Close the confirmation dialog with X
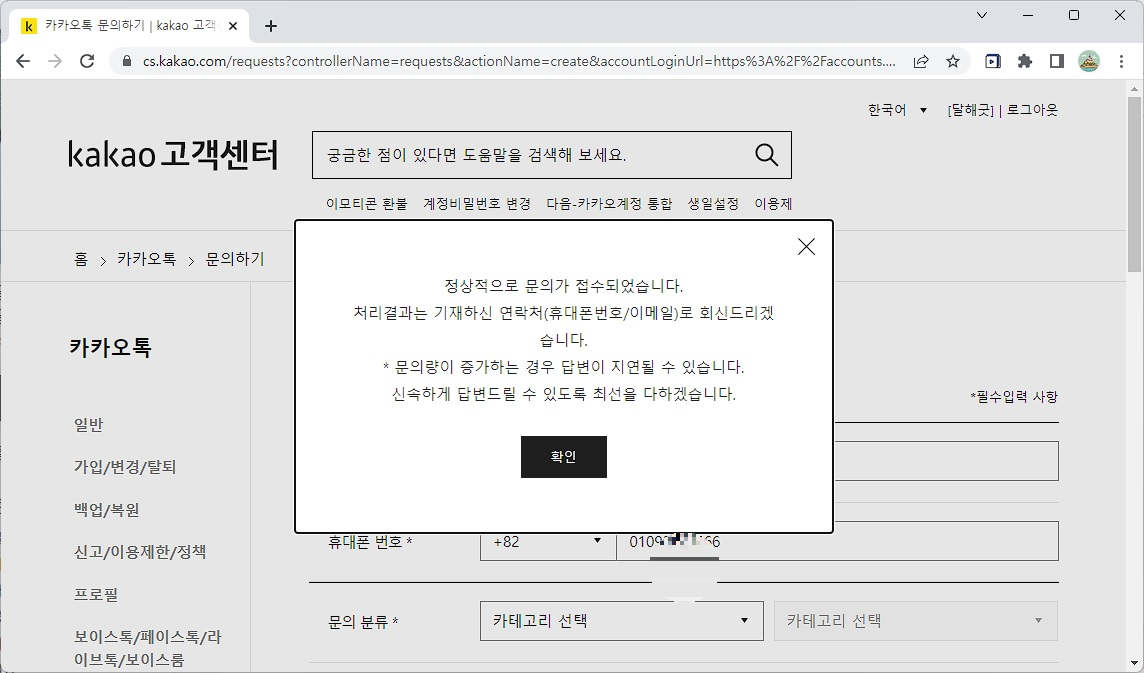Image resolution: width=1144 pixels, height=673 pixels. [x=806, y=247]
